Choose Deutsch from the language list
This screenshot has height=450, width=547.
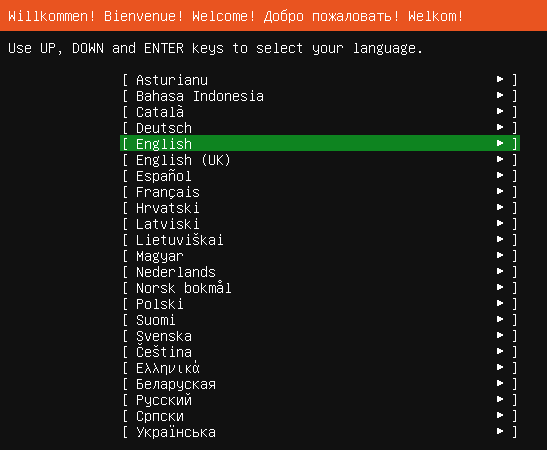(x=320, y=128)
